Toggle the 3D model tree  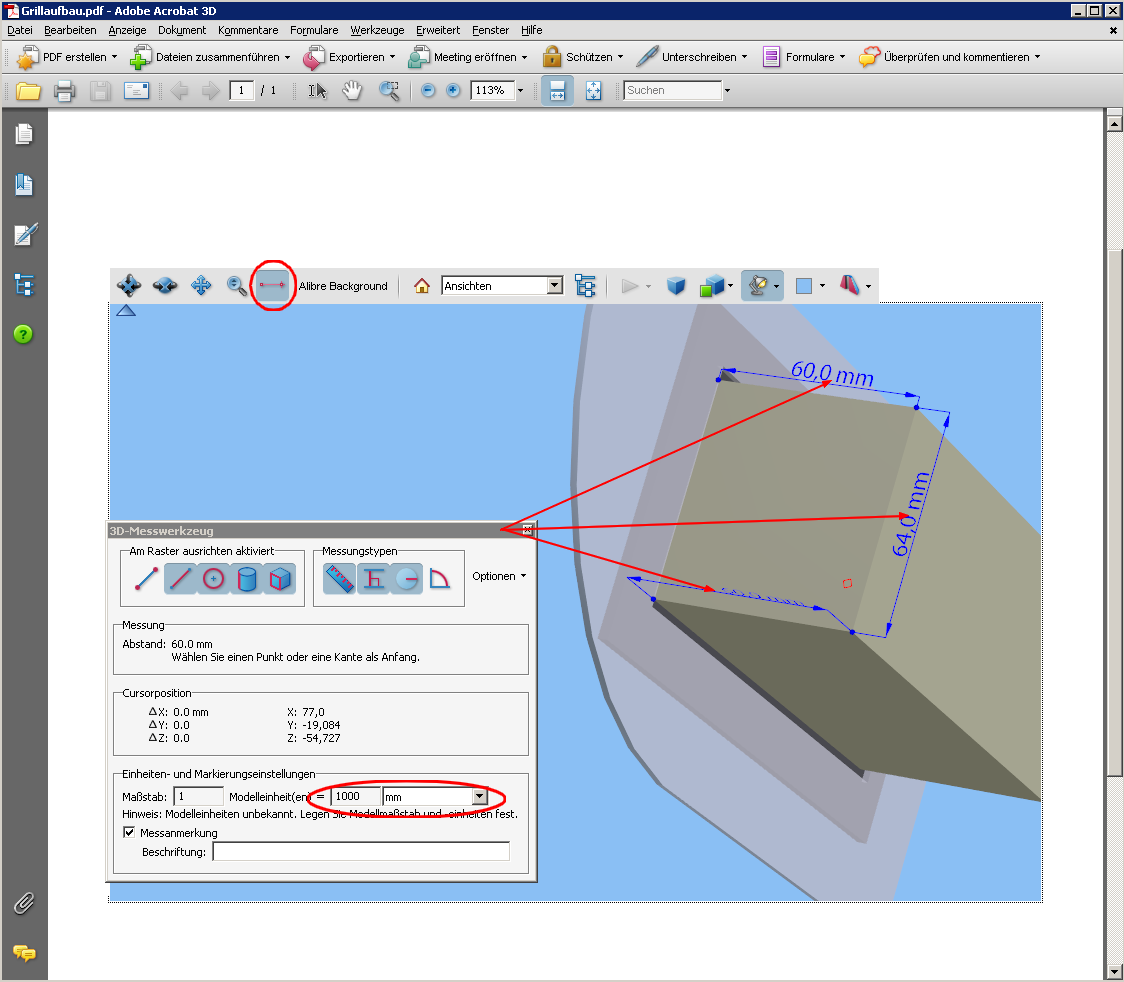pyautogui.click(x=585, y=285)
